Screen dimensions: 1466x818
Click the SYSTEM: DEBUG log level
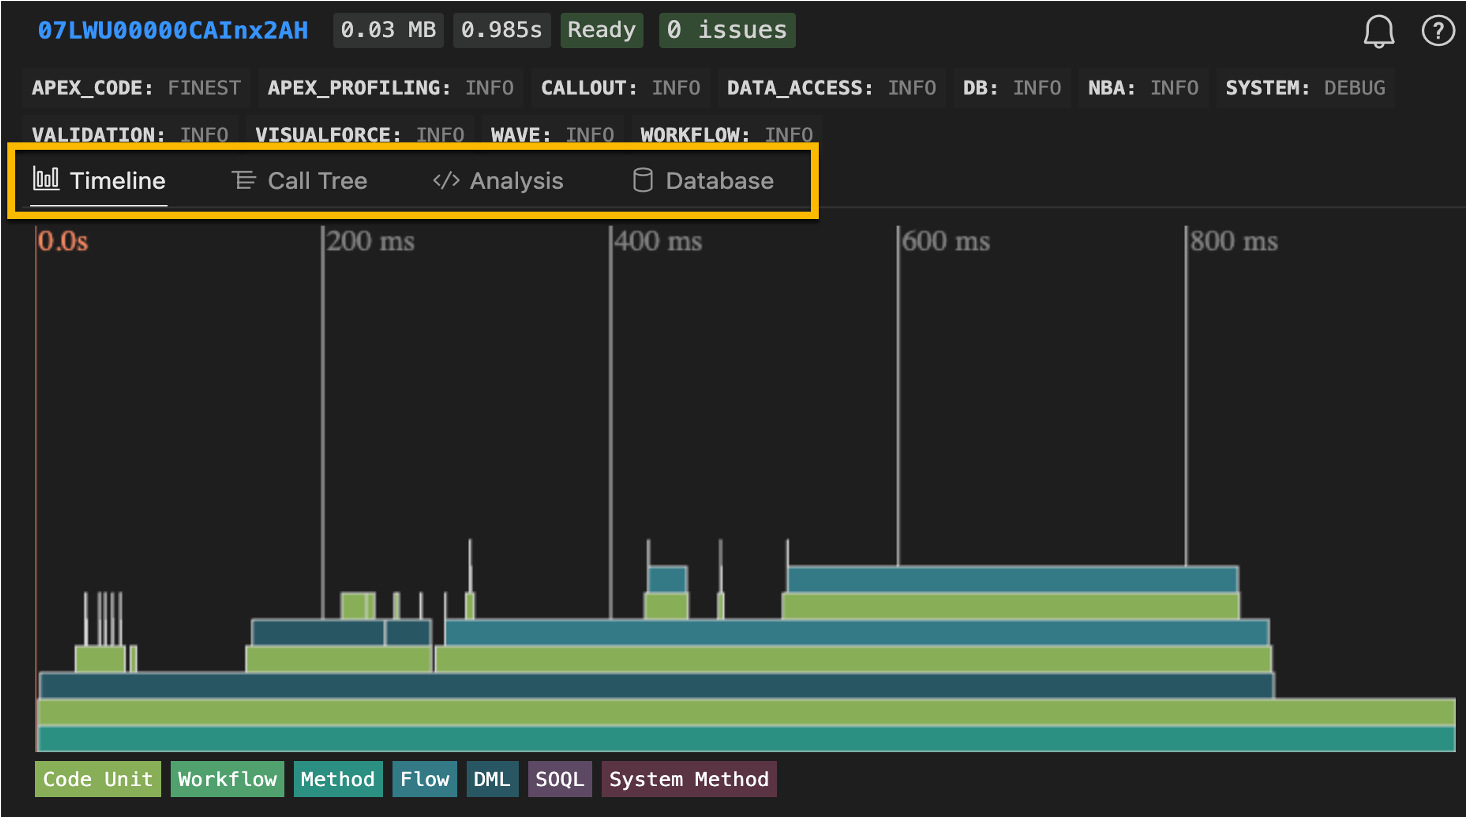tap(1305, 88)
